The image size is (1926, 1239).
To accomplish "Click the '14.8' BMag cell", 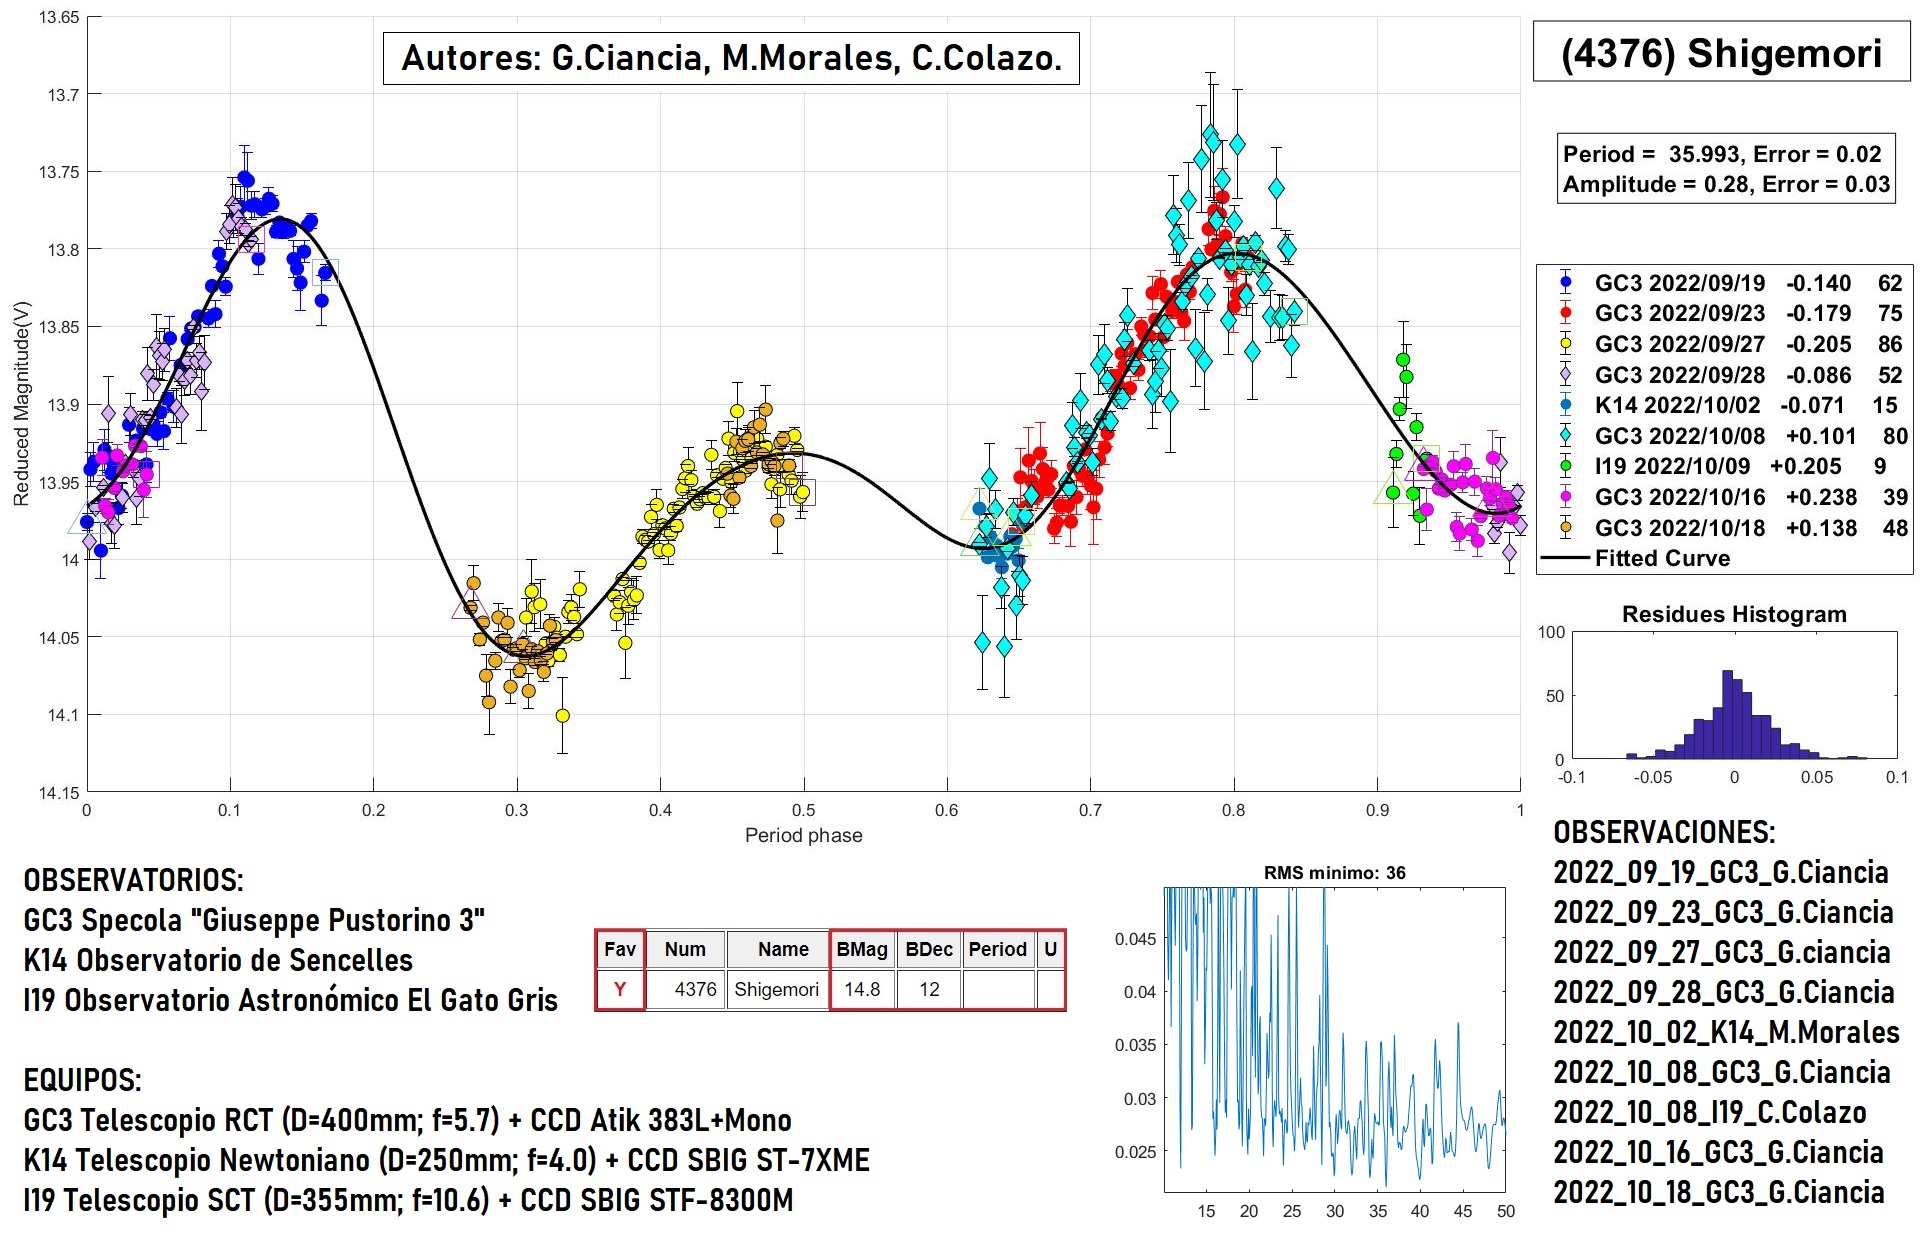I will 862,989.
